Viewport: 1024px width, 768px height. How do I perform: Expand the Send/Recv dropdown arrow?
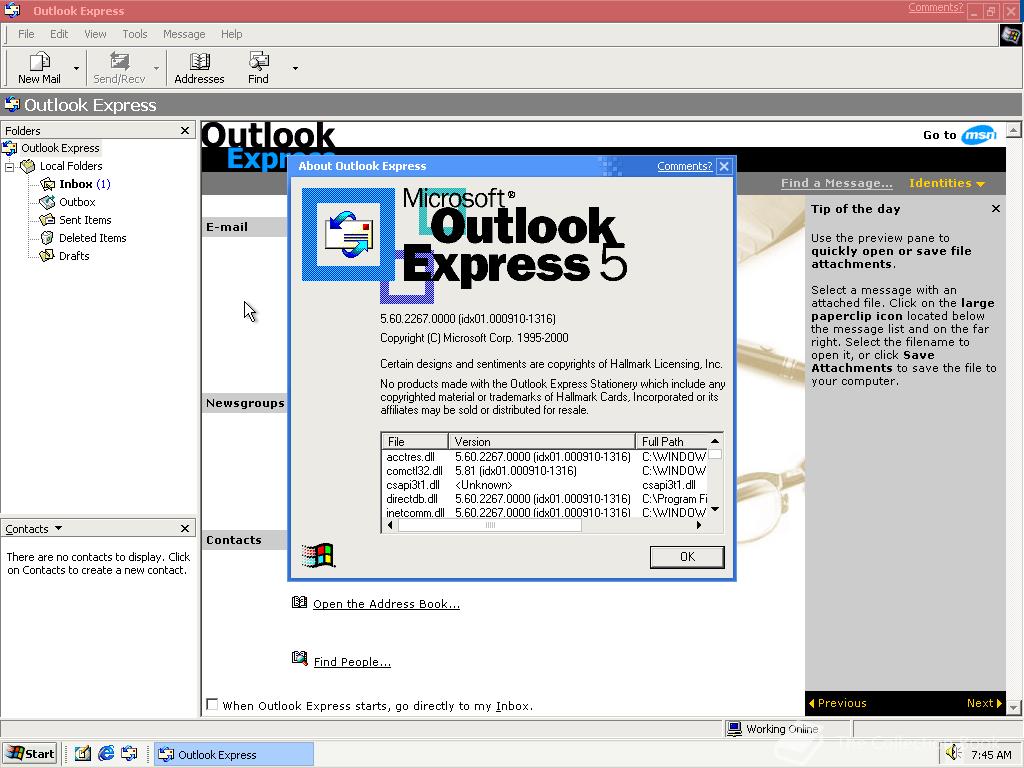pyautogui.click(x=156, y=68)
